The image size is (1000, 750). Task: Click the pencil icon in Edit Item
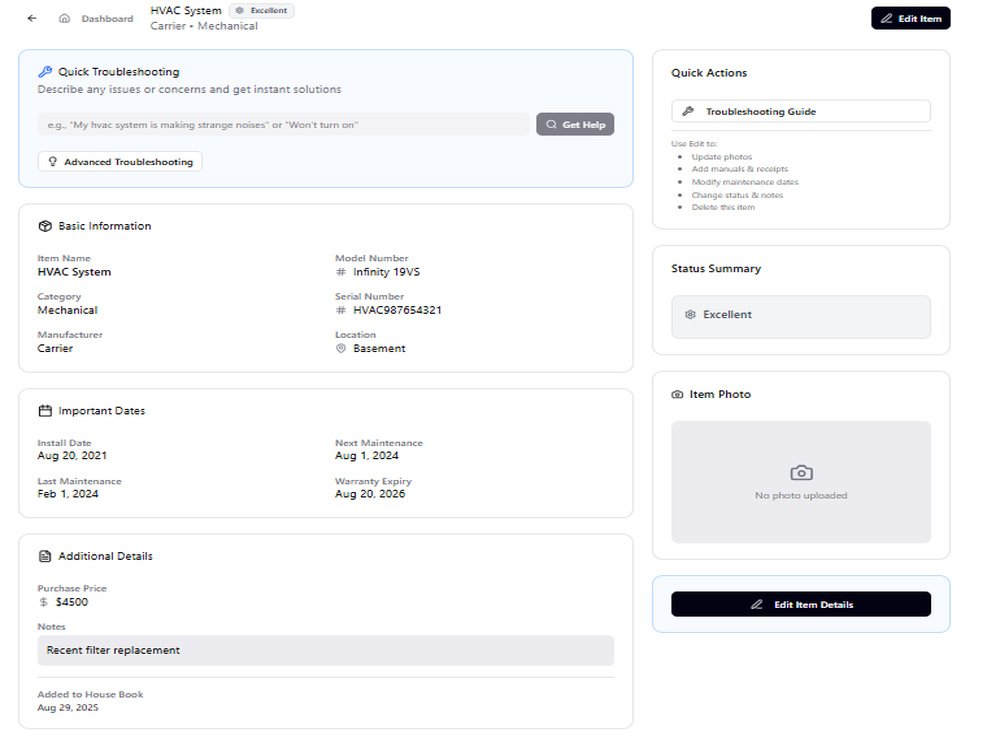click(886, 18)
